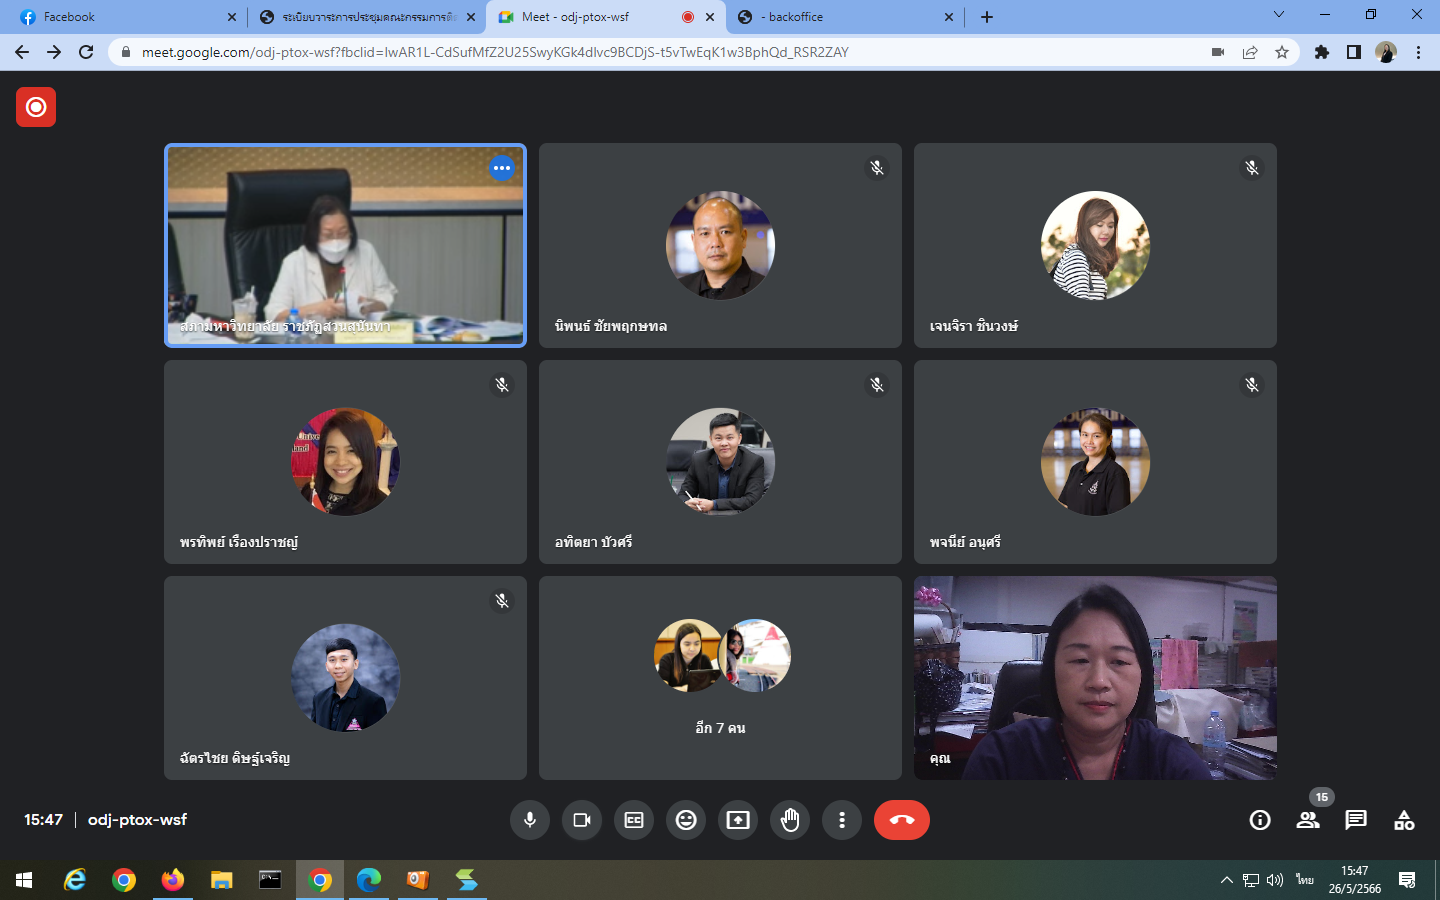The image size is (1440, 900).
Task: Open the chat panel
Action: (x=1356, y=820)
